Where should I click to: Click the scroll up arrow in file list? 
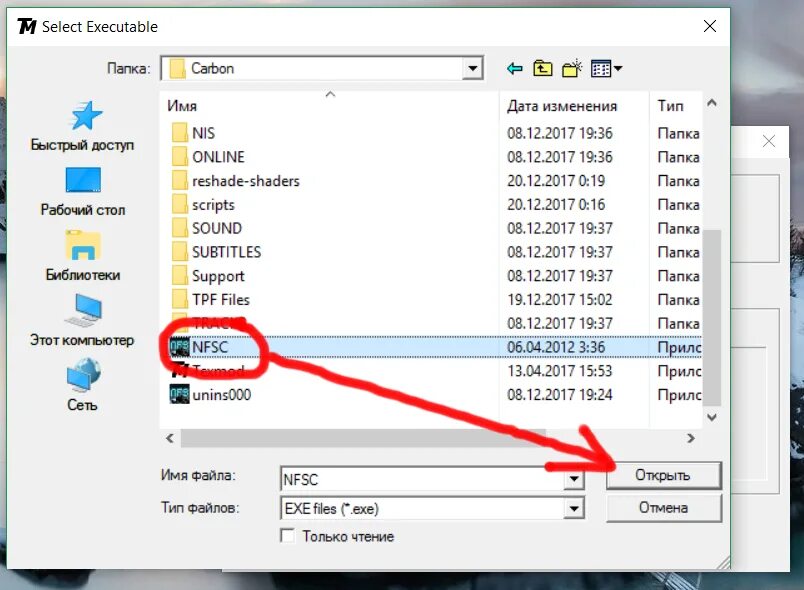click(x=712, y=103)
